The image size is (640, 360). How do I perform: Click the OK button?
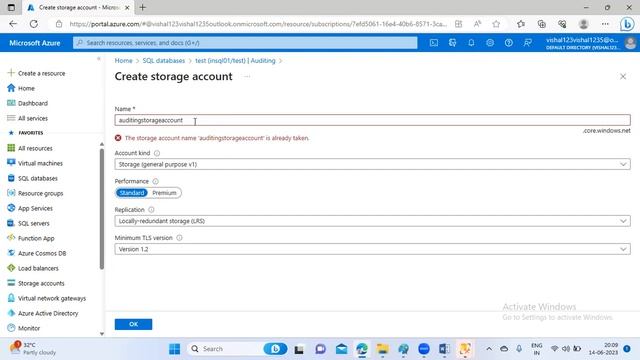[x=133, y=324]
